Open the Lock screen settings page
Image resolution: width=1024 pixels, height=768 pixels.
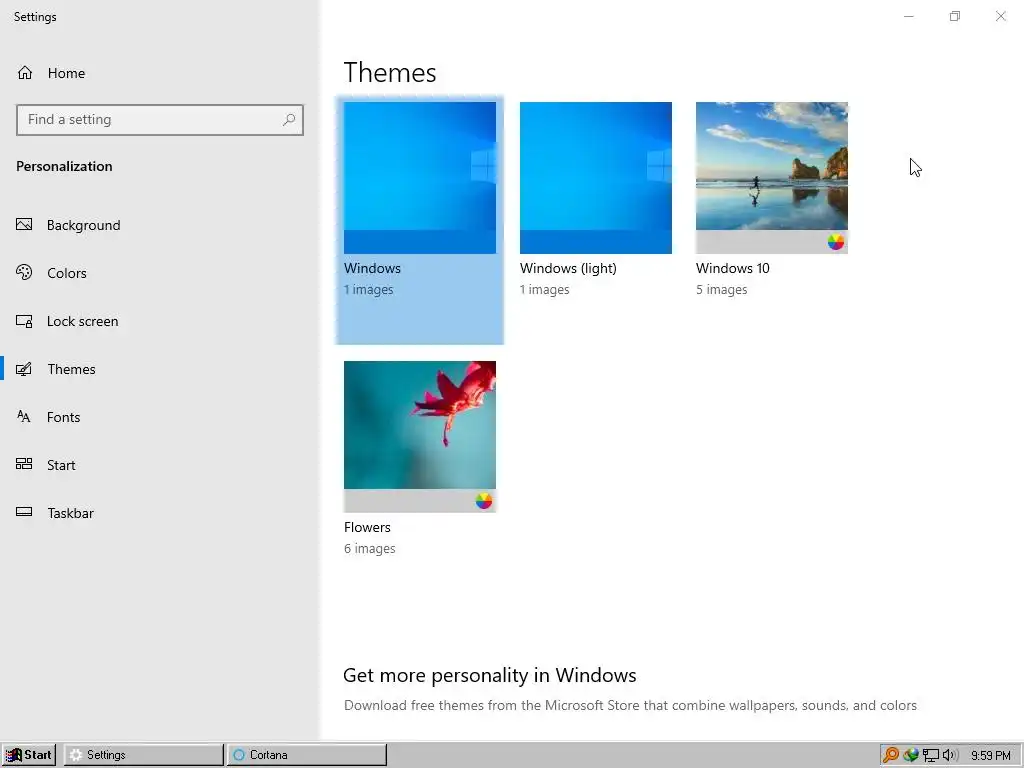[x=67, y=321]
